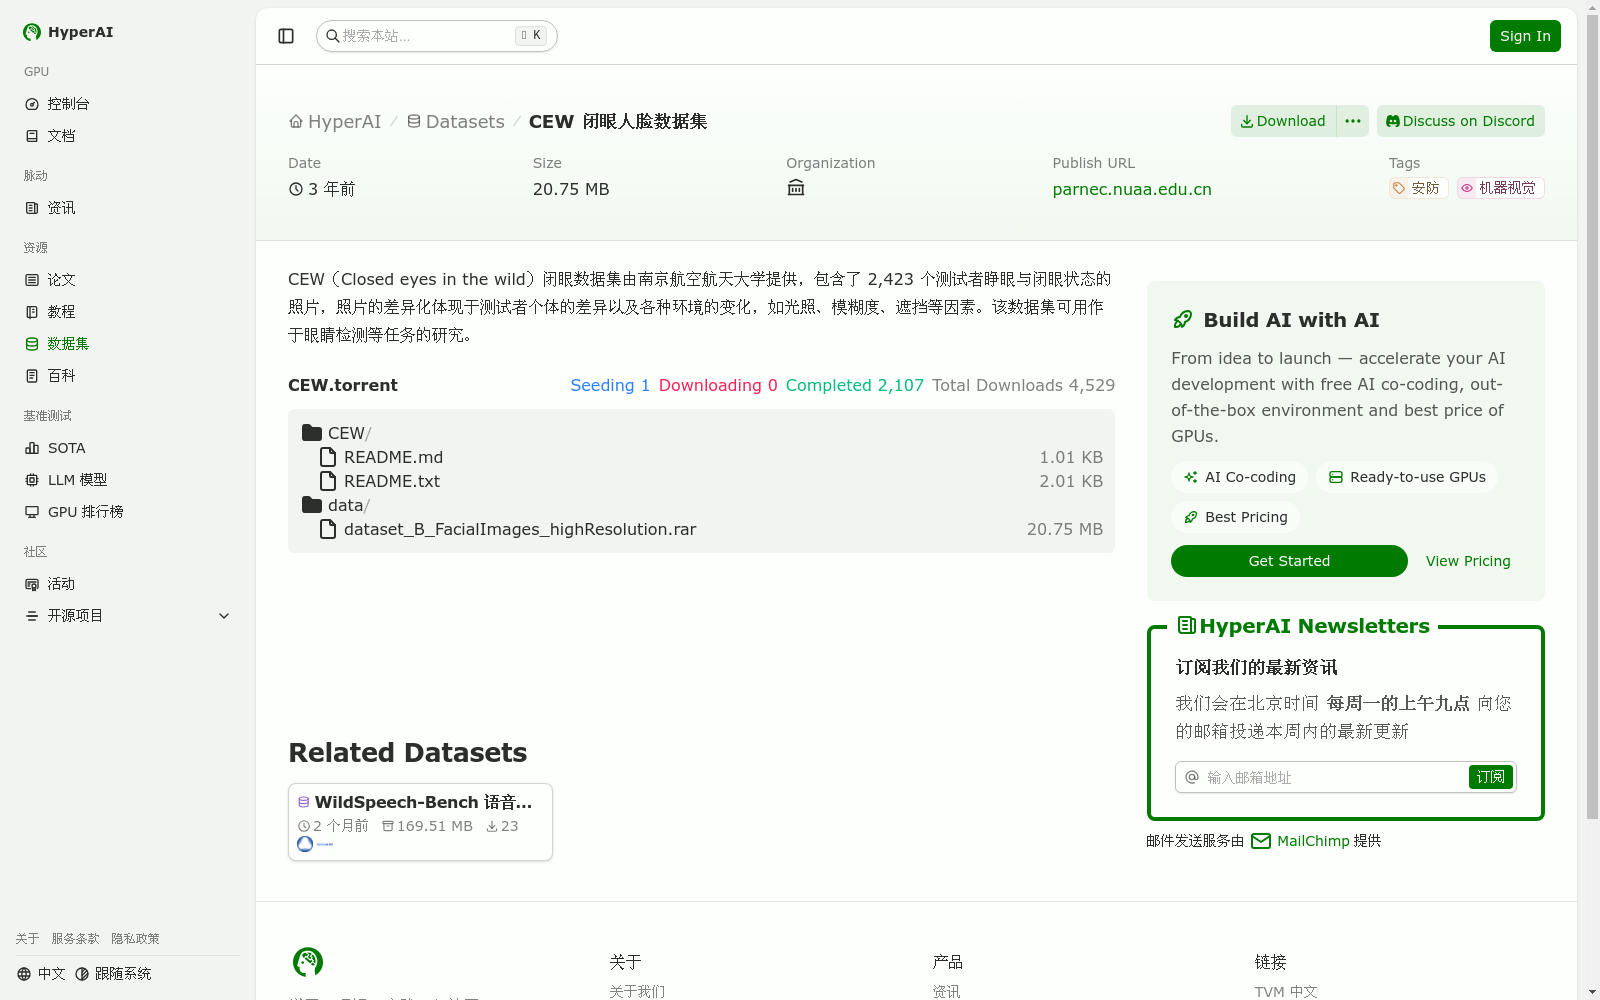The width and height of the screenshot is (1600, 1000).
Task: Click the Sign In button
Action: (x=1525, y=36)
